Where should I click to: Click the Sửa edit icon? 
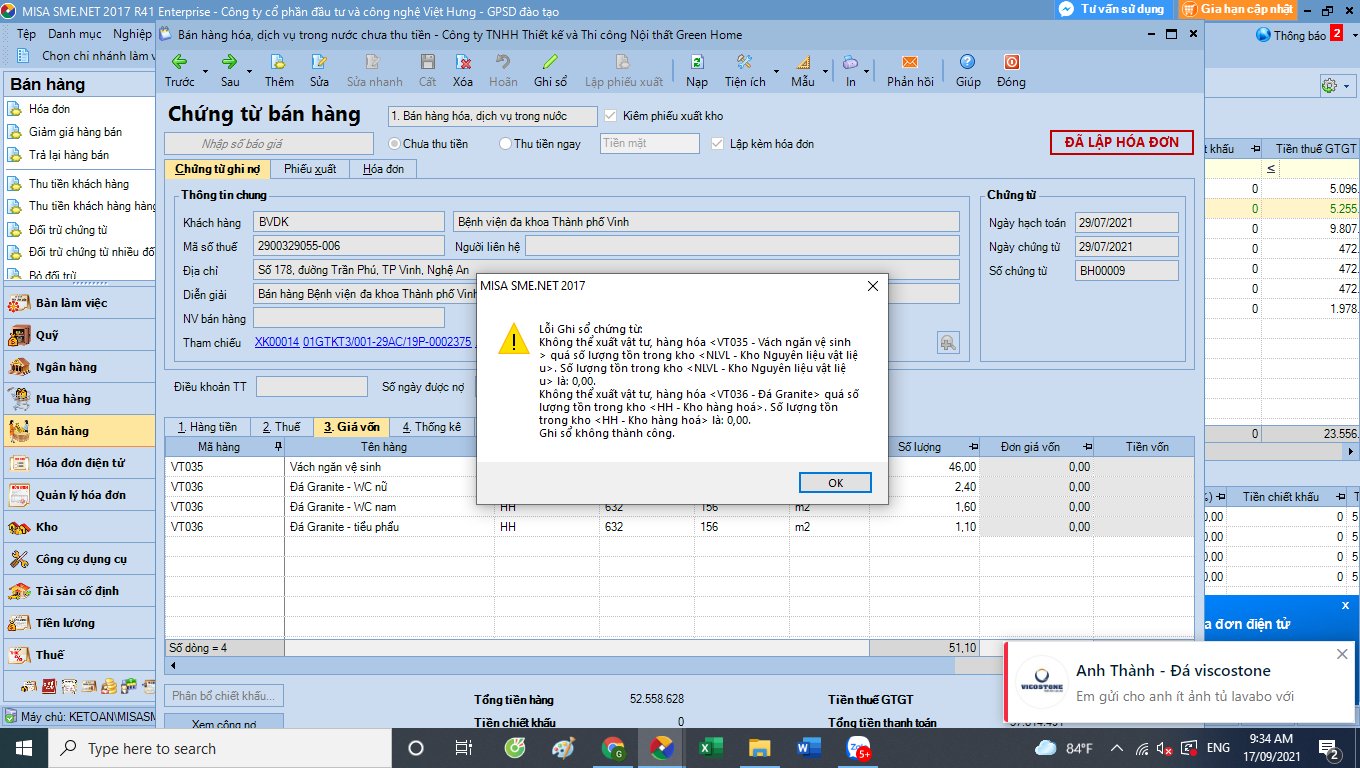point(319,62)
